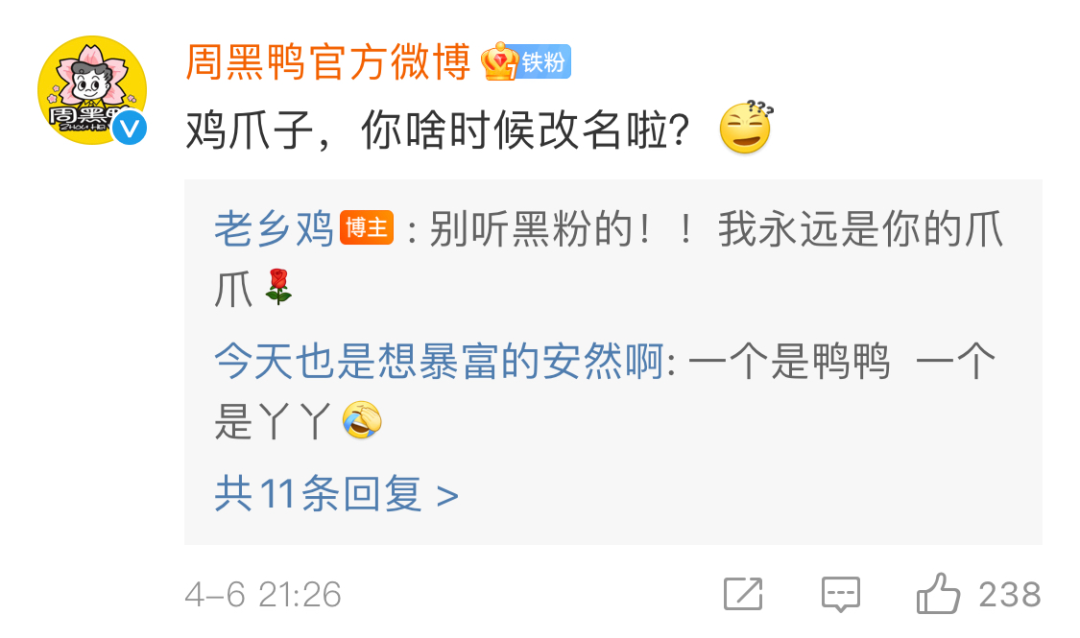Tap the crown 铁粉 fan badge
Image resolution: width=1080 pixels, height=638 pixels.
526,62
